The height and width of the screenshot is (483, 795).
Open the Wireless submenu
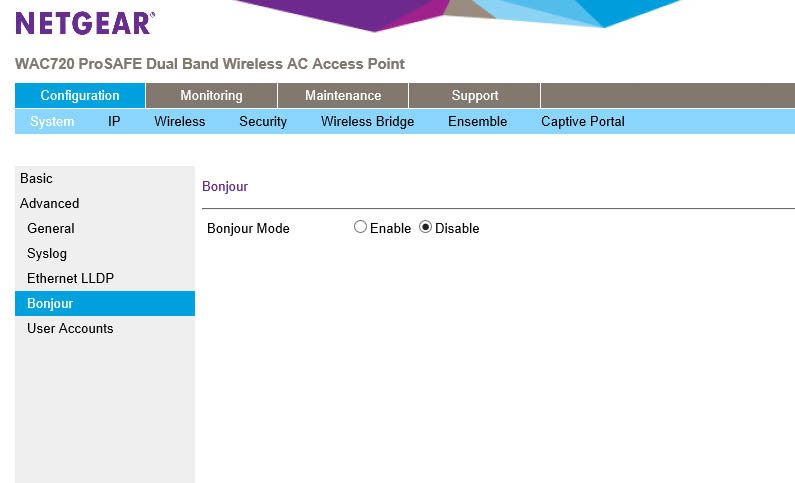pos(179,122)
